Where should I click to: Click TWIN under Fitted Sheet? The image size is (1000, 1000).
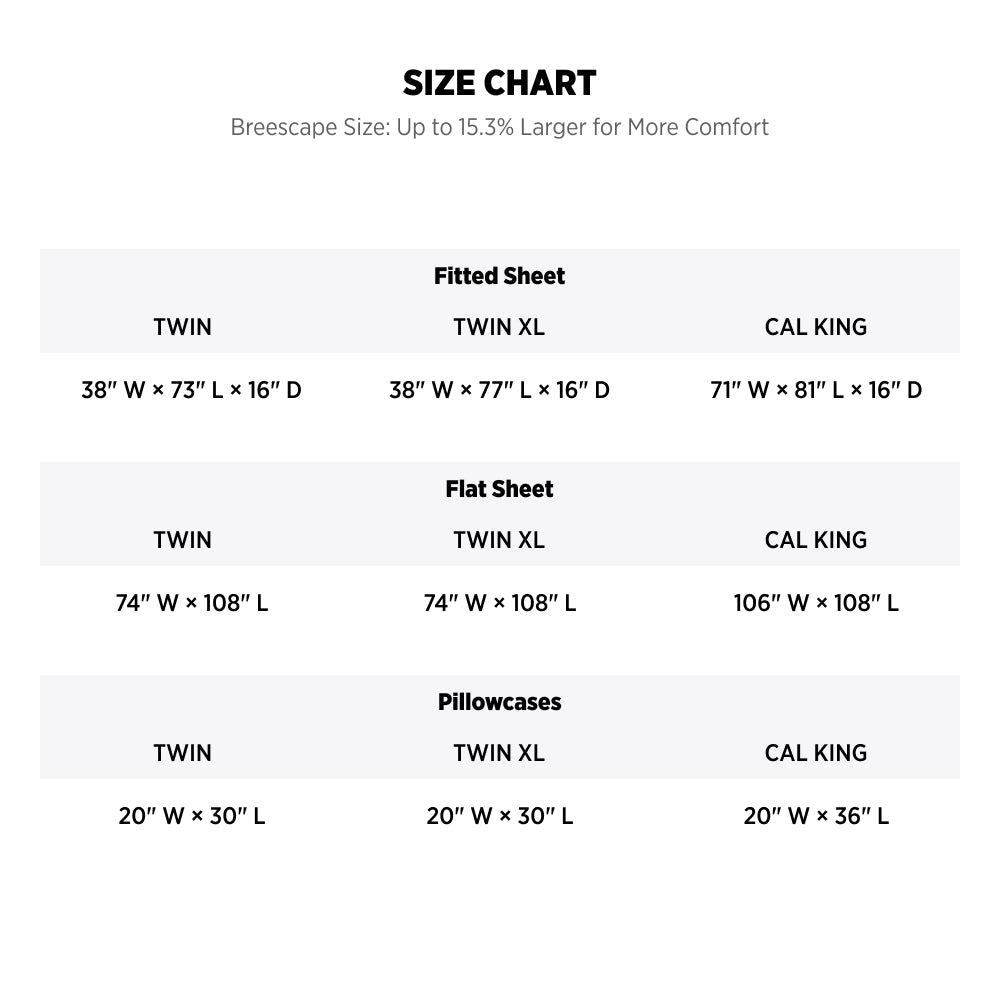pyautogui.click(x=182, y=327)
